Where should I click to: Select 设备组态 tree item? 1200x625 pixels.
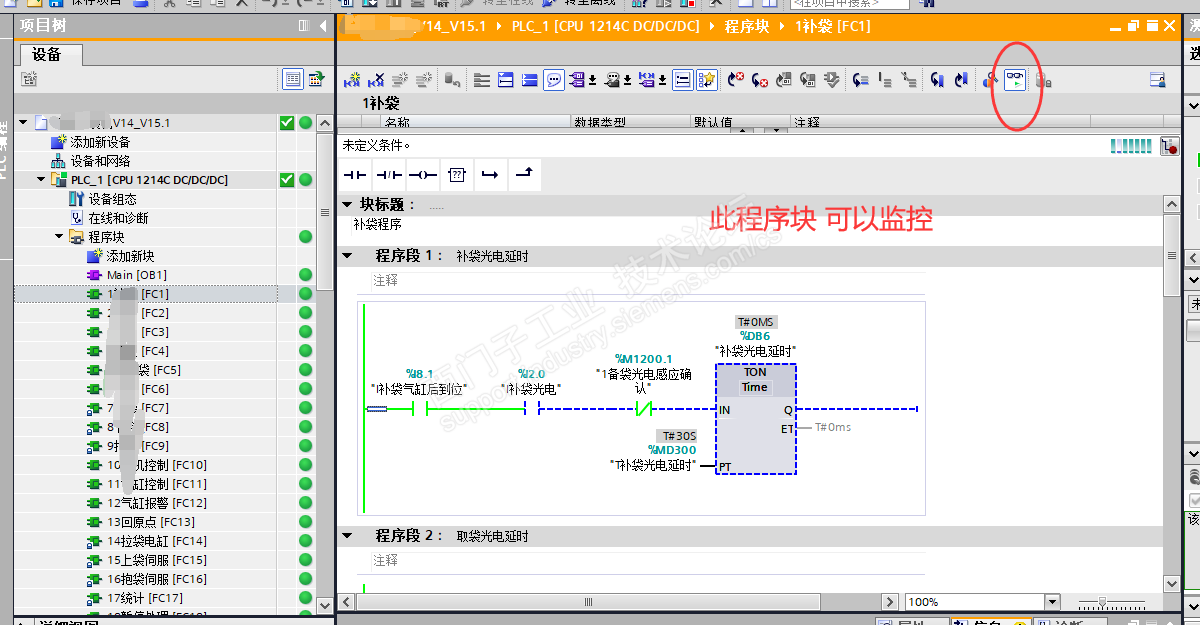[x=112, y=199]
